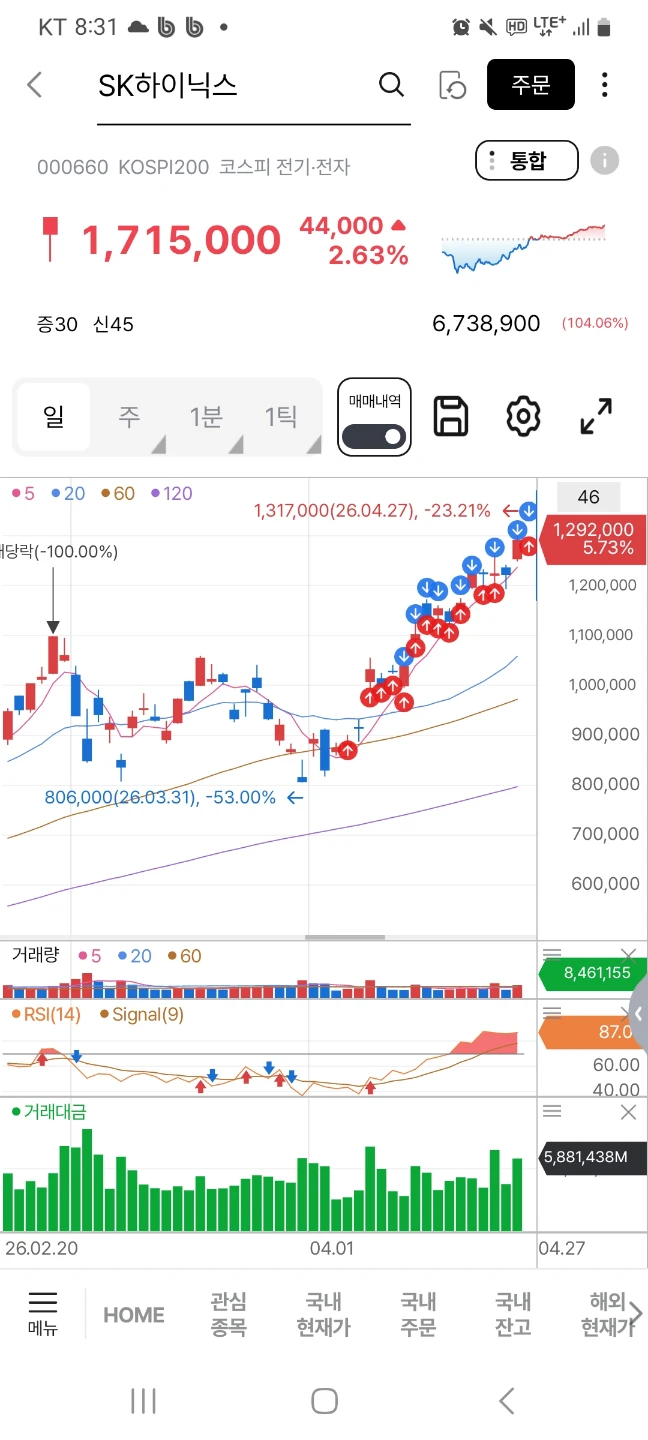Tap the recent history refresh icon
Screen dimensions: 648x1440
click(453, 85)
